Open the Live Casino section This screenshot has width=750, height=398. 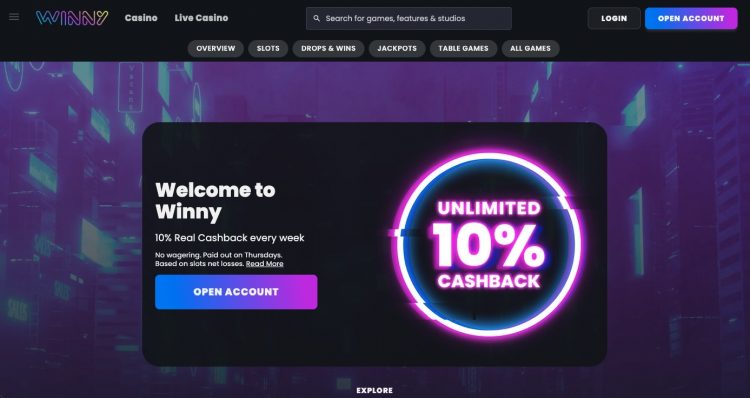[x=201, y=18]
